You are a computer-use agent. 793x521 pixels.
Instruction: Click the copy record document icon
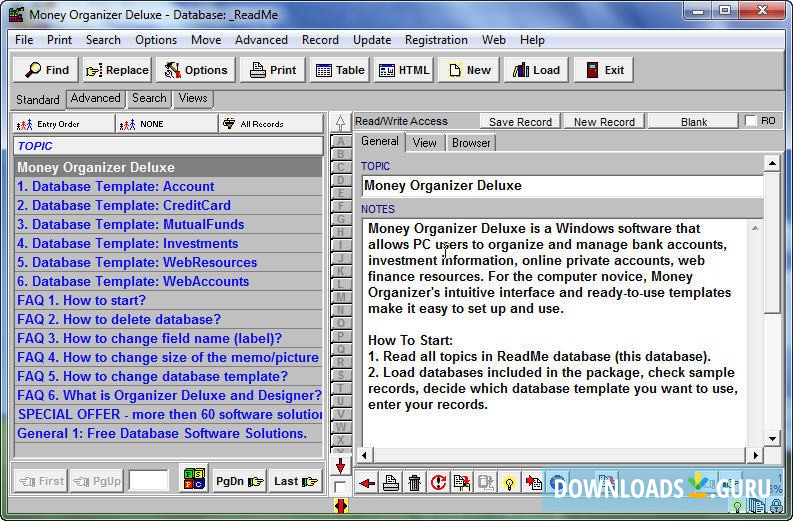coord(462,483)
